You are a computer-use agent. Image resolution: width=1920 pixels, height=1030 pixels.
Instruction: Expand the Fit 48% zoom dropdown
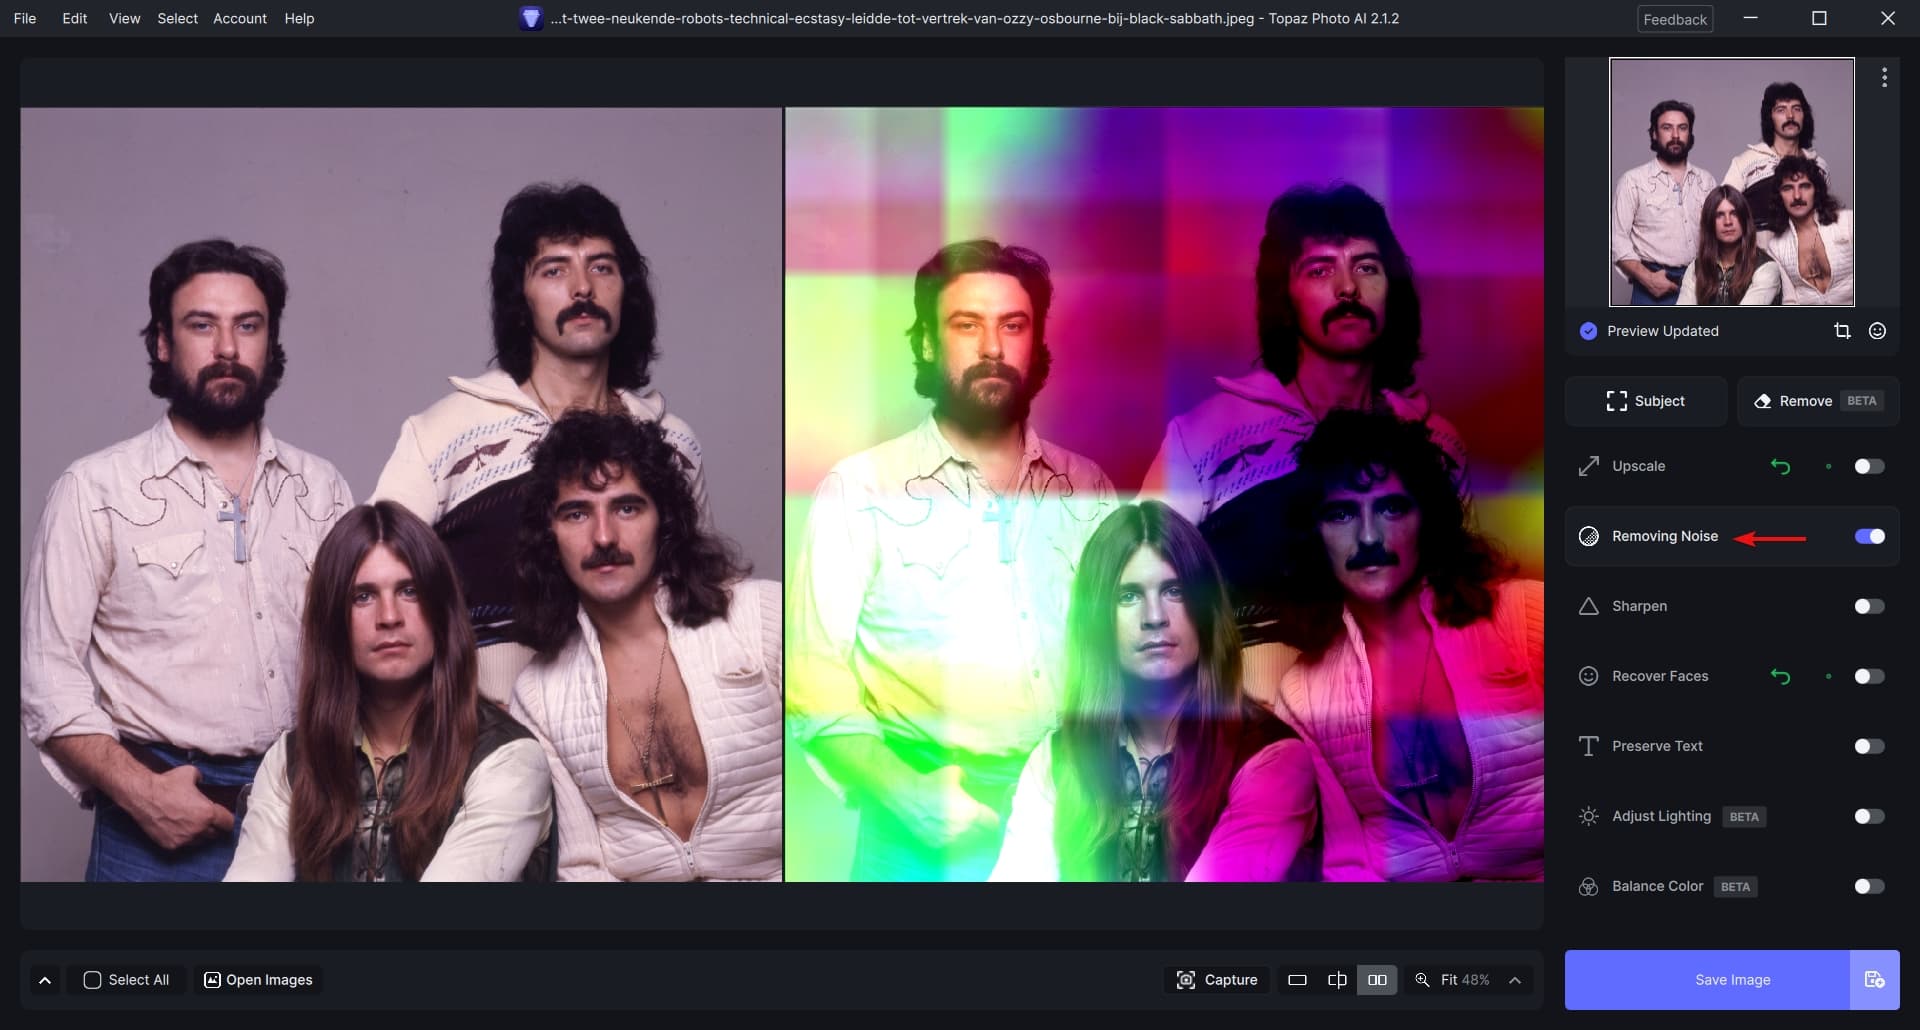pyautogui.click(x=1515, y=980)
